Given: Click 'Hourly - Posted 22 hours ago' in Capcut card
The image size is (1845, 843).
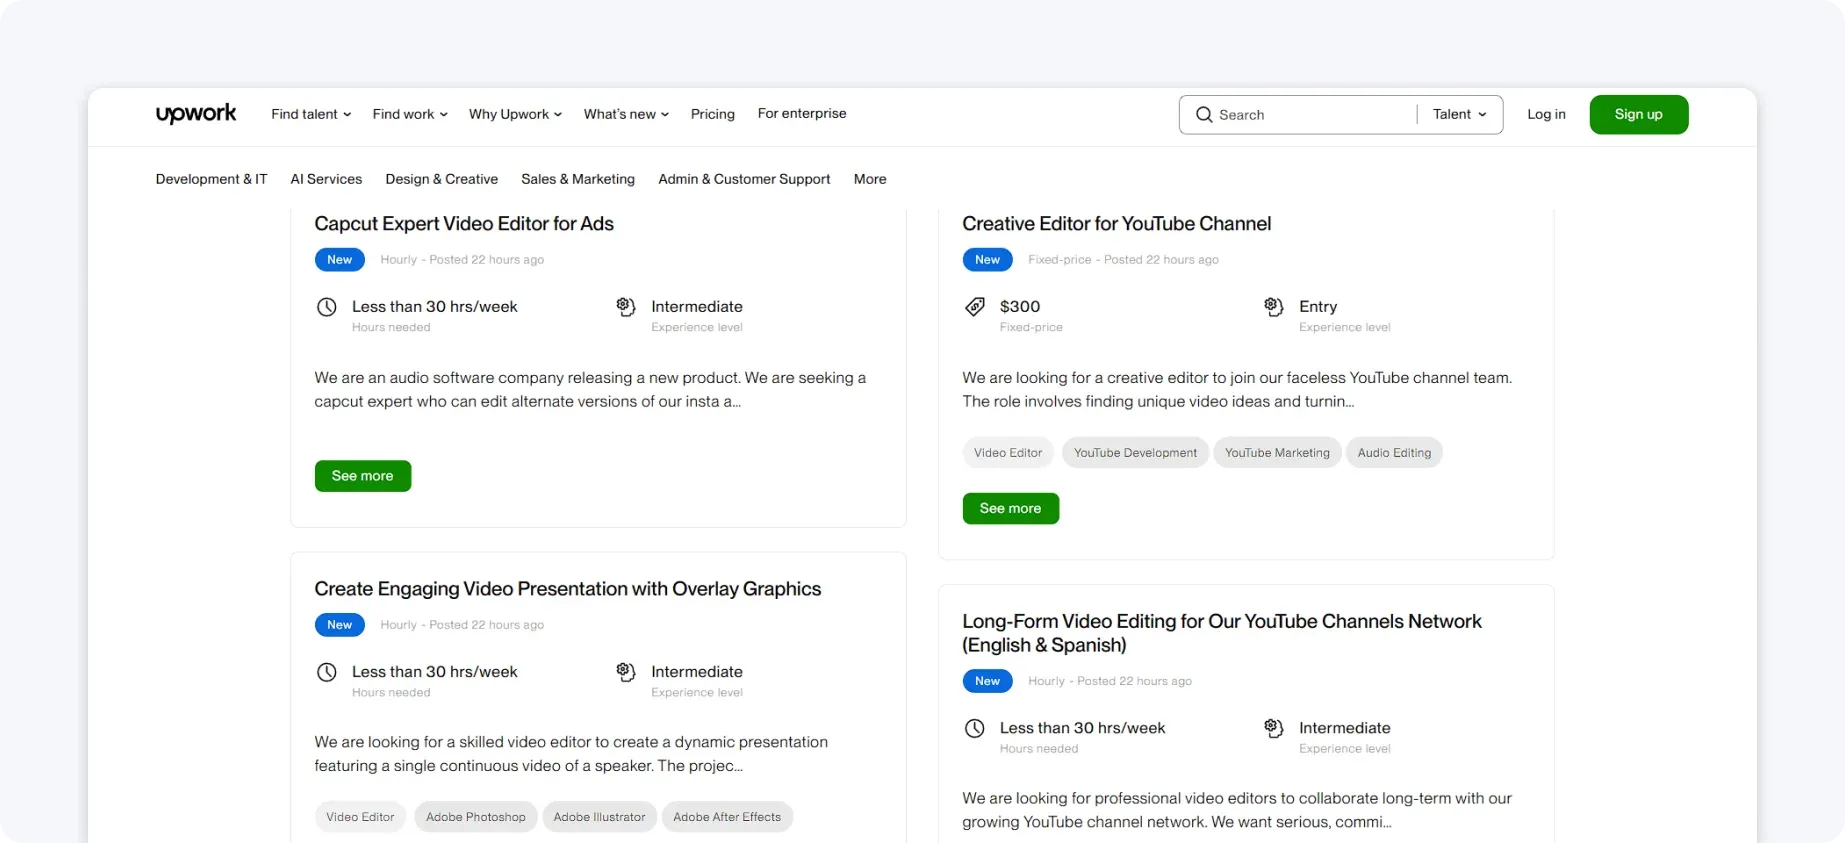Looking at the screenshot, I should tap(462, 260).
